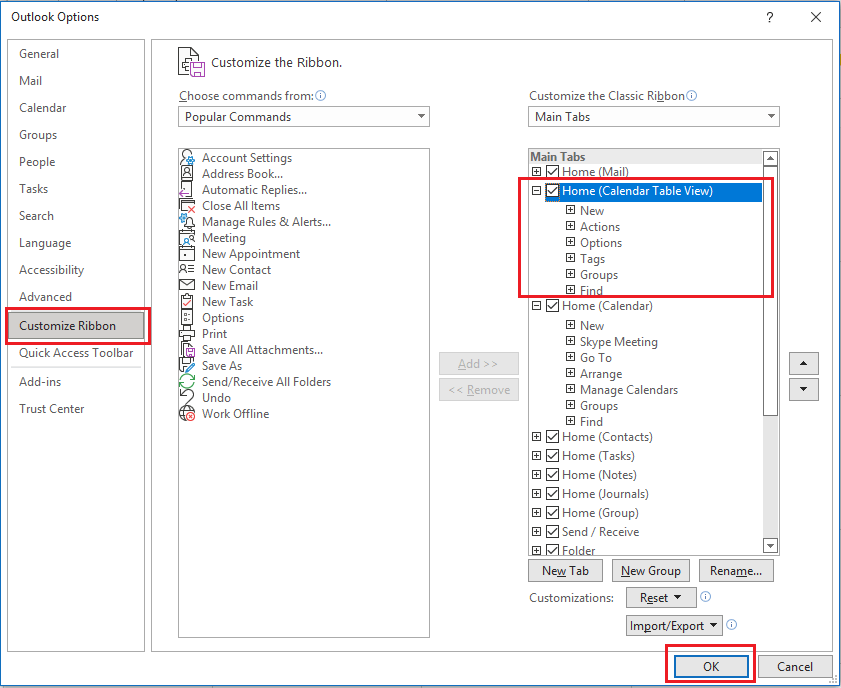Click the Move Down arrow button

[x=803, y=389]
